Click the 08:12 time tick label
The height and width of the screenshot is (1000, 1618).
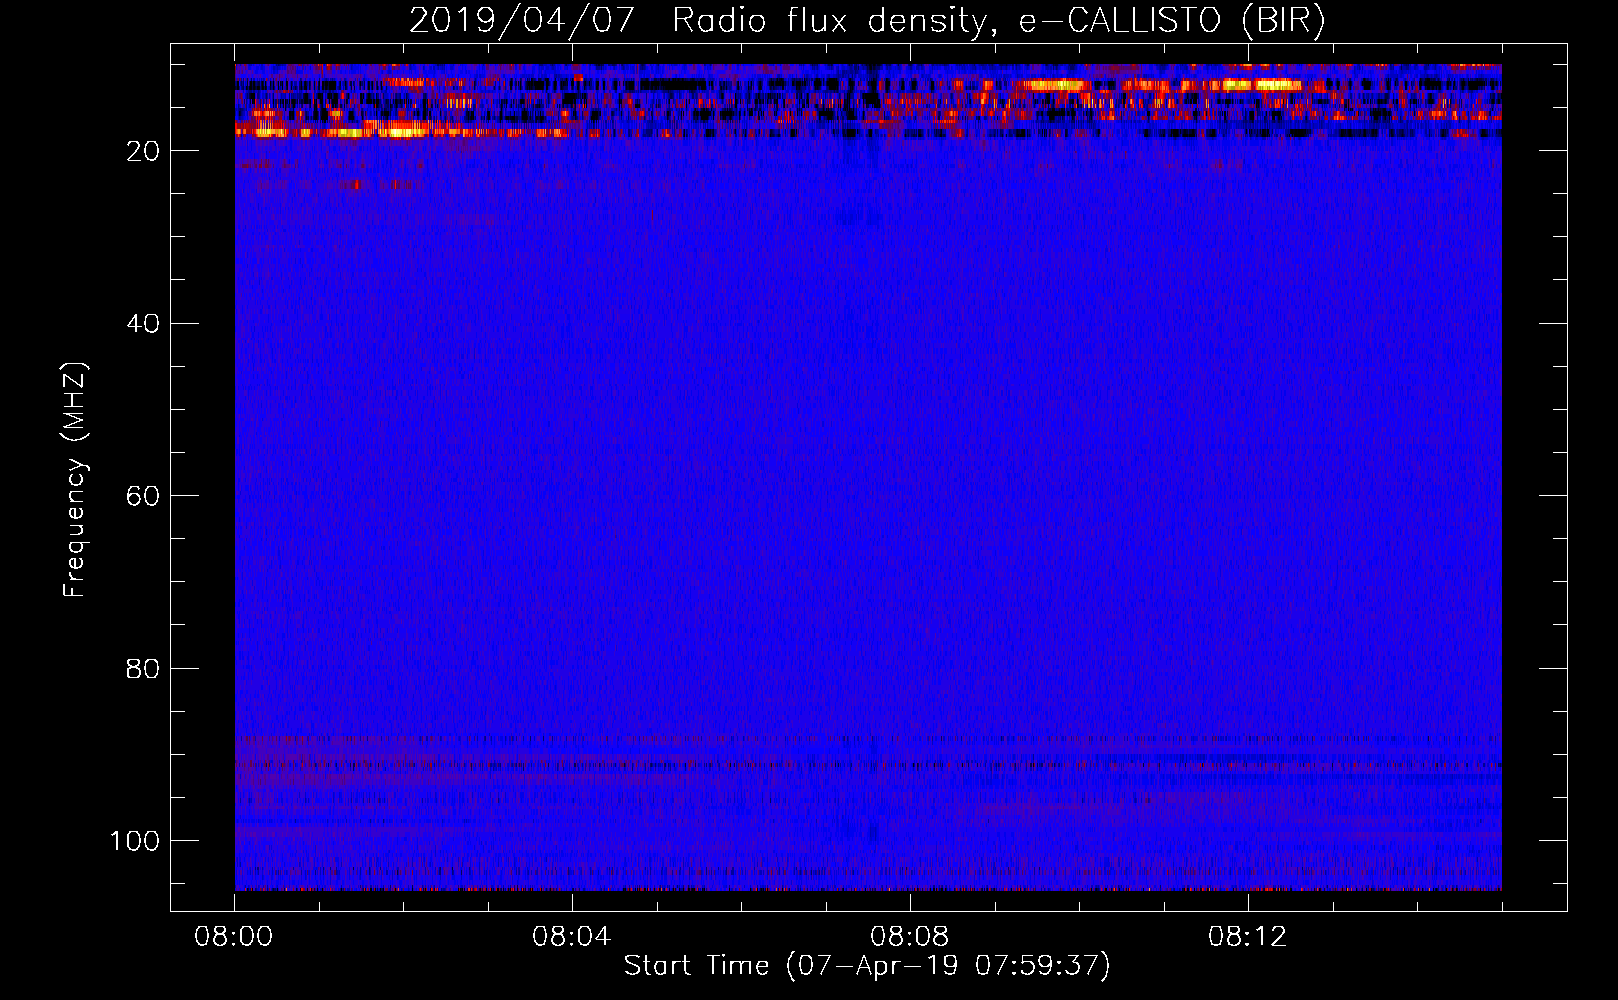click(x=1248, y=937)
